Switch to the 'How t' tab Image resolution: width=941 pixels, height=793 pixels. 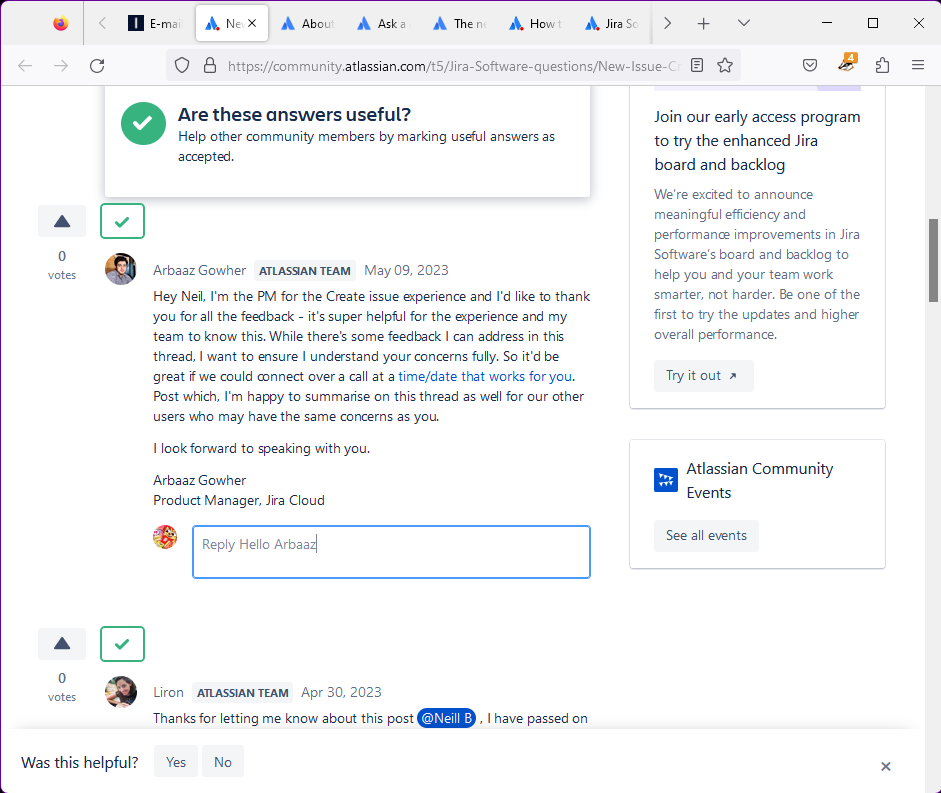535,23
